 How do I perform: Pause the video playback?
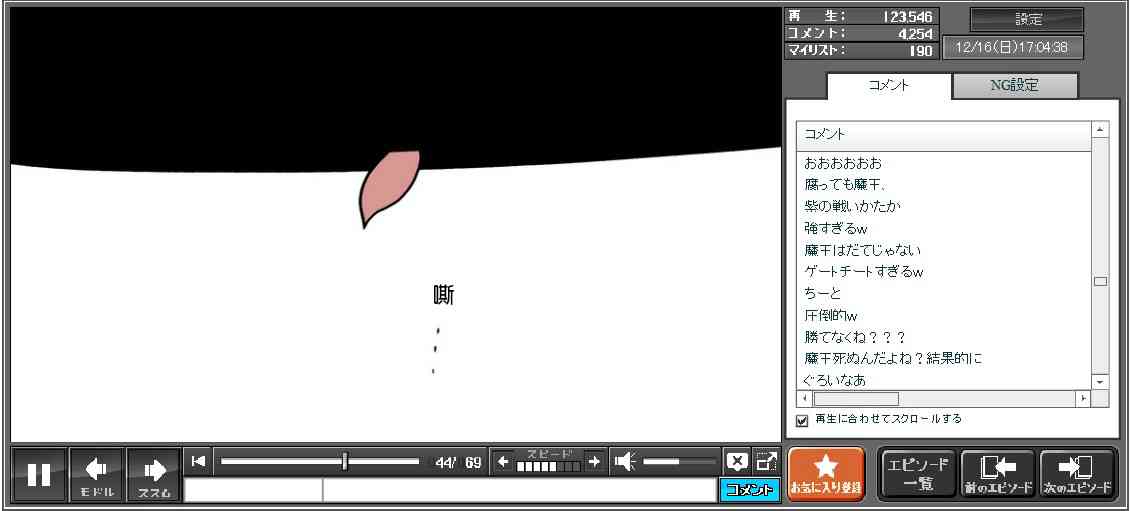click(x=39, y=474)
